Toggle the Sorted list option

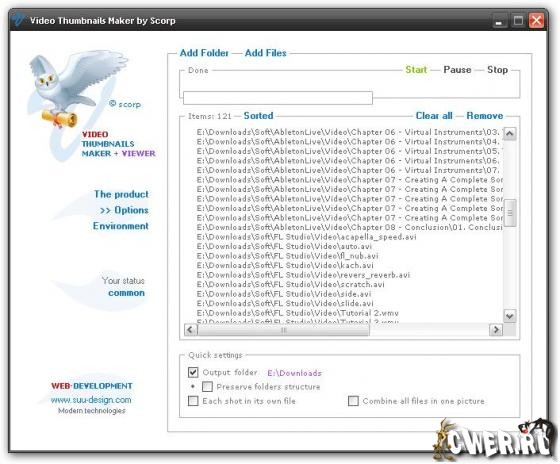[258, 116]
